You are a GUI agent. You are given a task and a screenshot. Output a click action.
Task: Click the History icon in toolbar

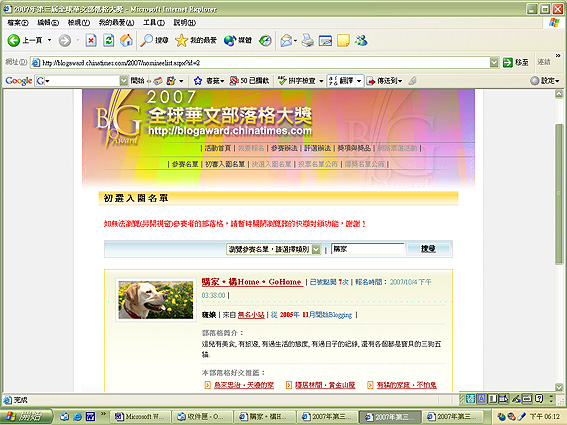point(265,40)
